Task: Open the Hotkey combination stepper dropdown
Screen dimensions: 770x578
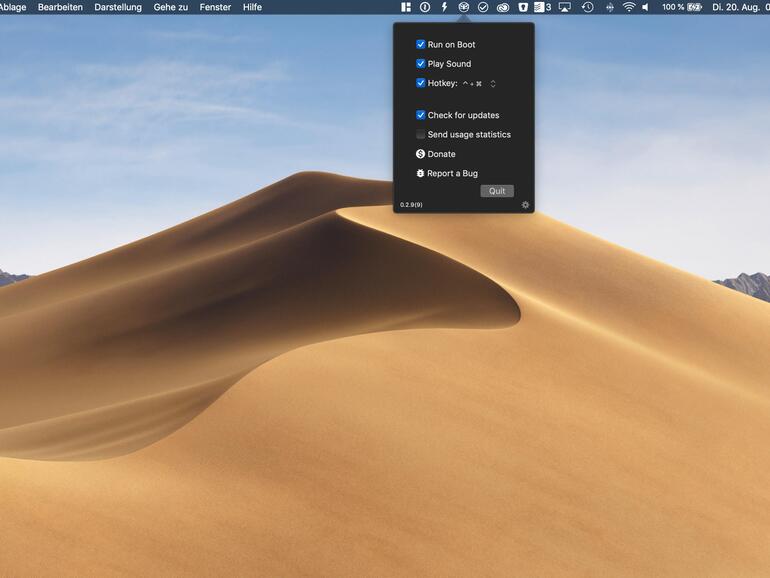Action: click(x=493, y=84)
